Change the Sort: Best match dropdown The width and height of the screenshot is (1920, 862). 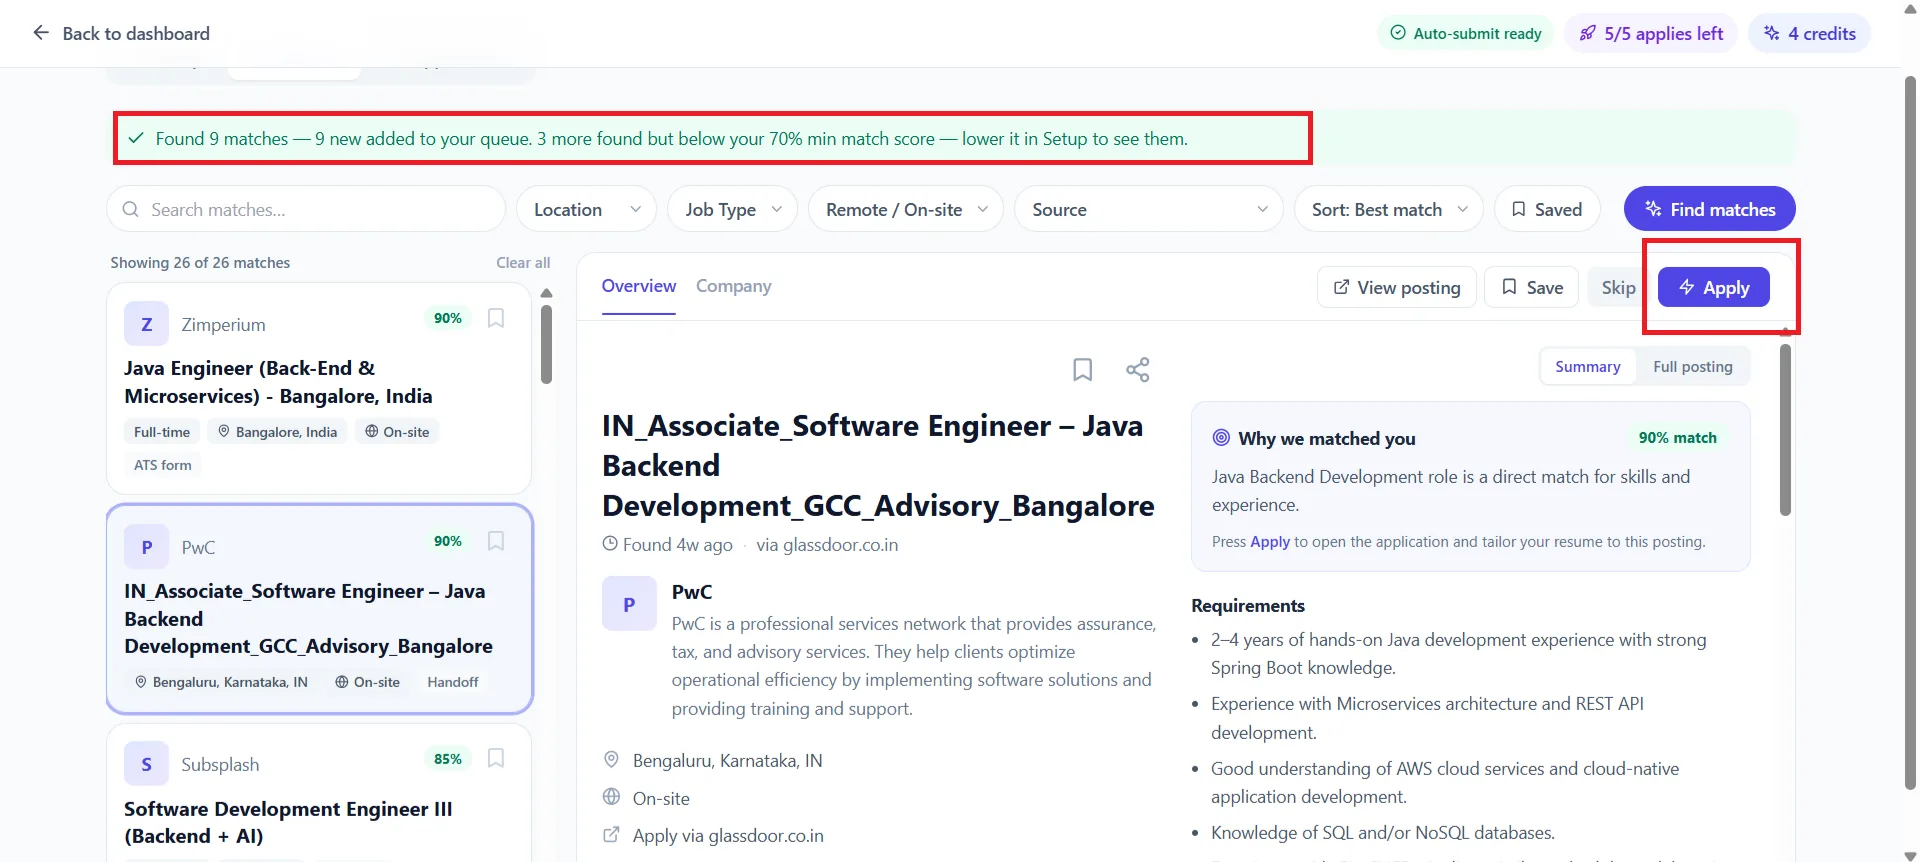(x=1389, y=209)
